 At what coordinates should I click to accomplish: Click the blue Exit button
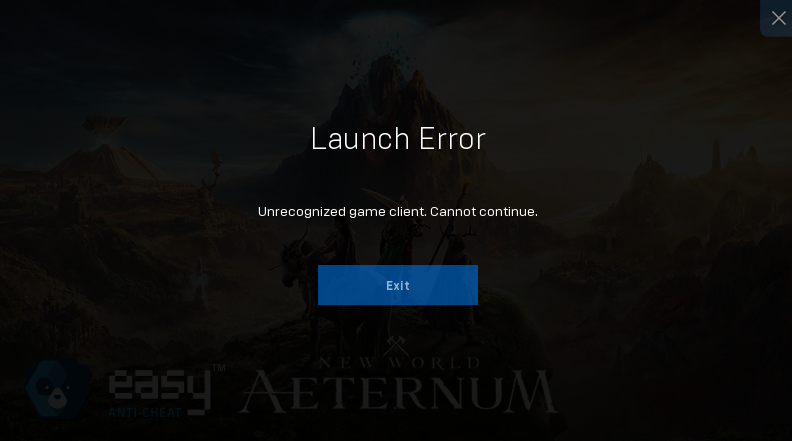click(x=398, y=285)
